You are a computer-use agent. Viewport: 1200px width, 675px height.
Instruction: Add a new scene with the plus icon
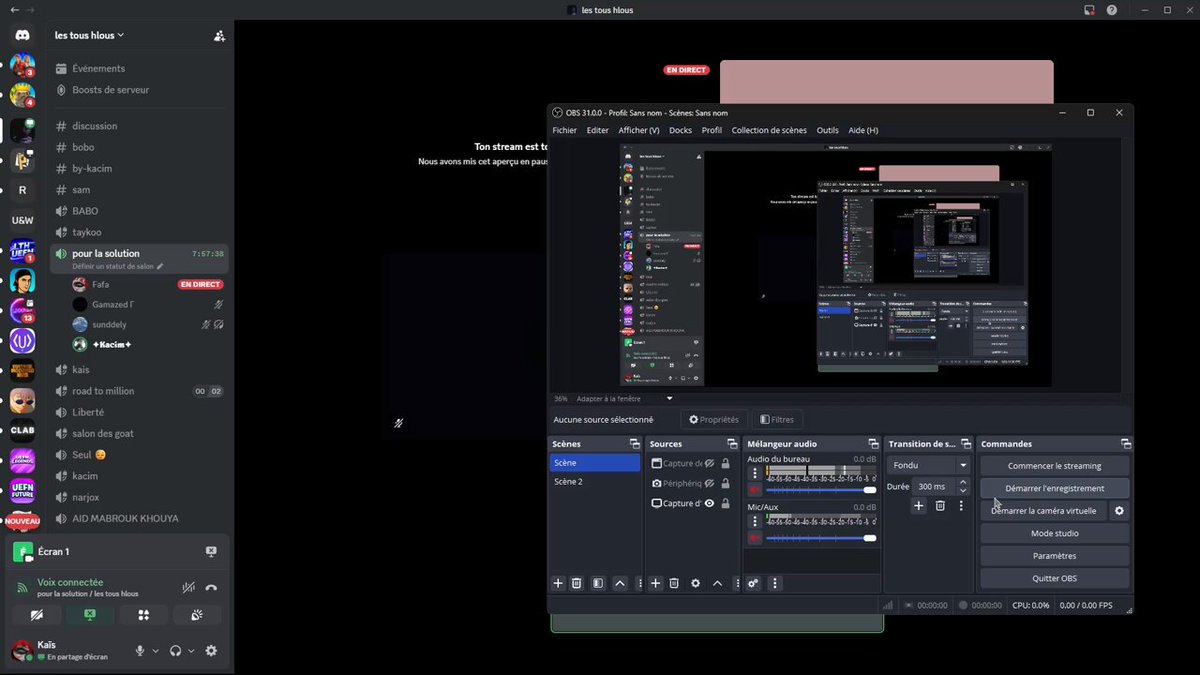tap(559, 583)
